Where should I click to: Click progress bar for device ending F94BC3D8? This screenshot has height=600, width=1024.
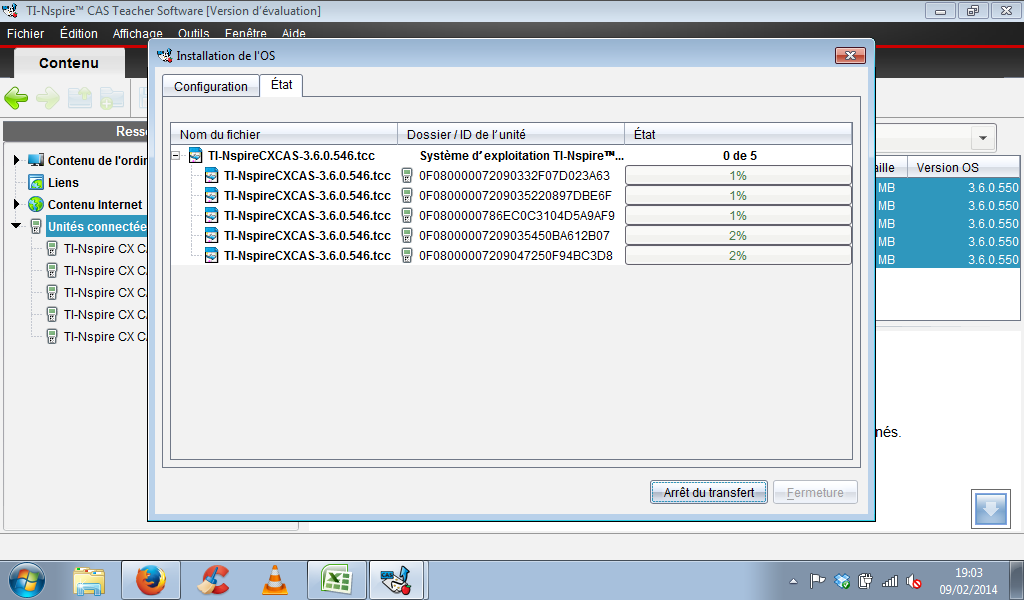738,256
